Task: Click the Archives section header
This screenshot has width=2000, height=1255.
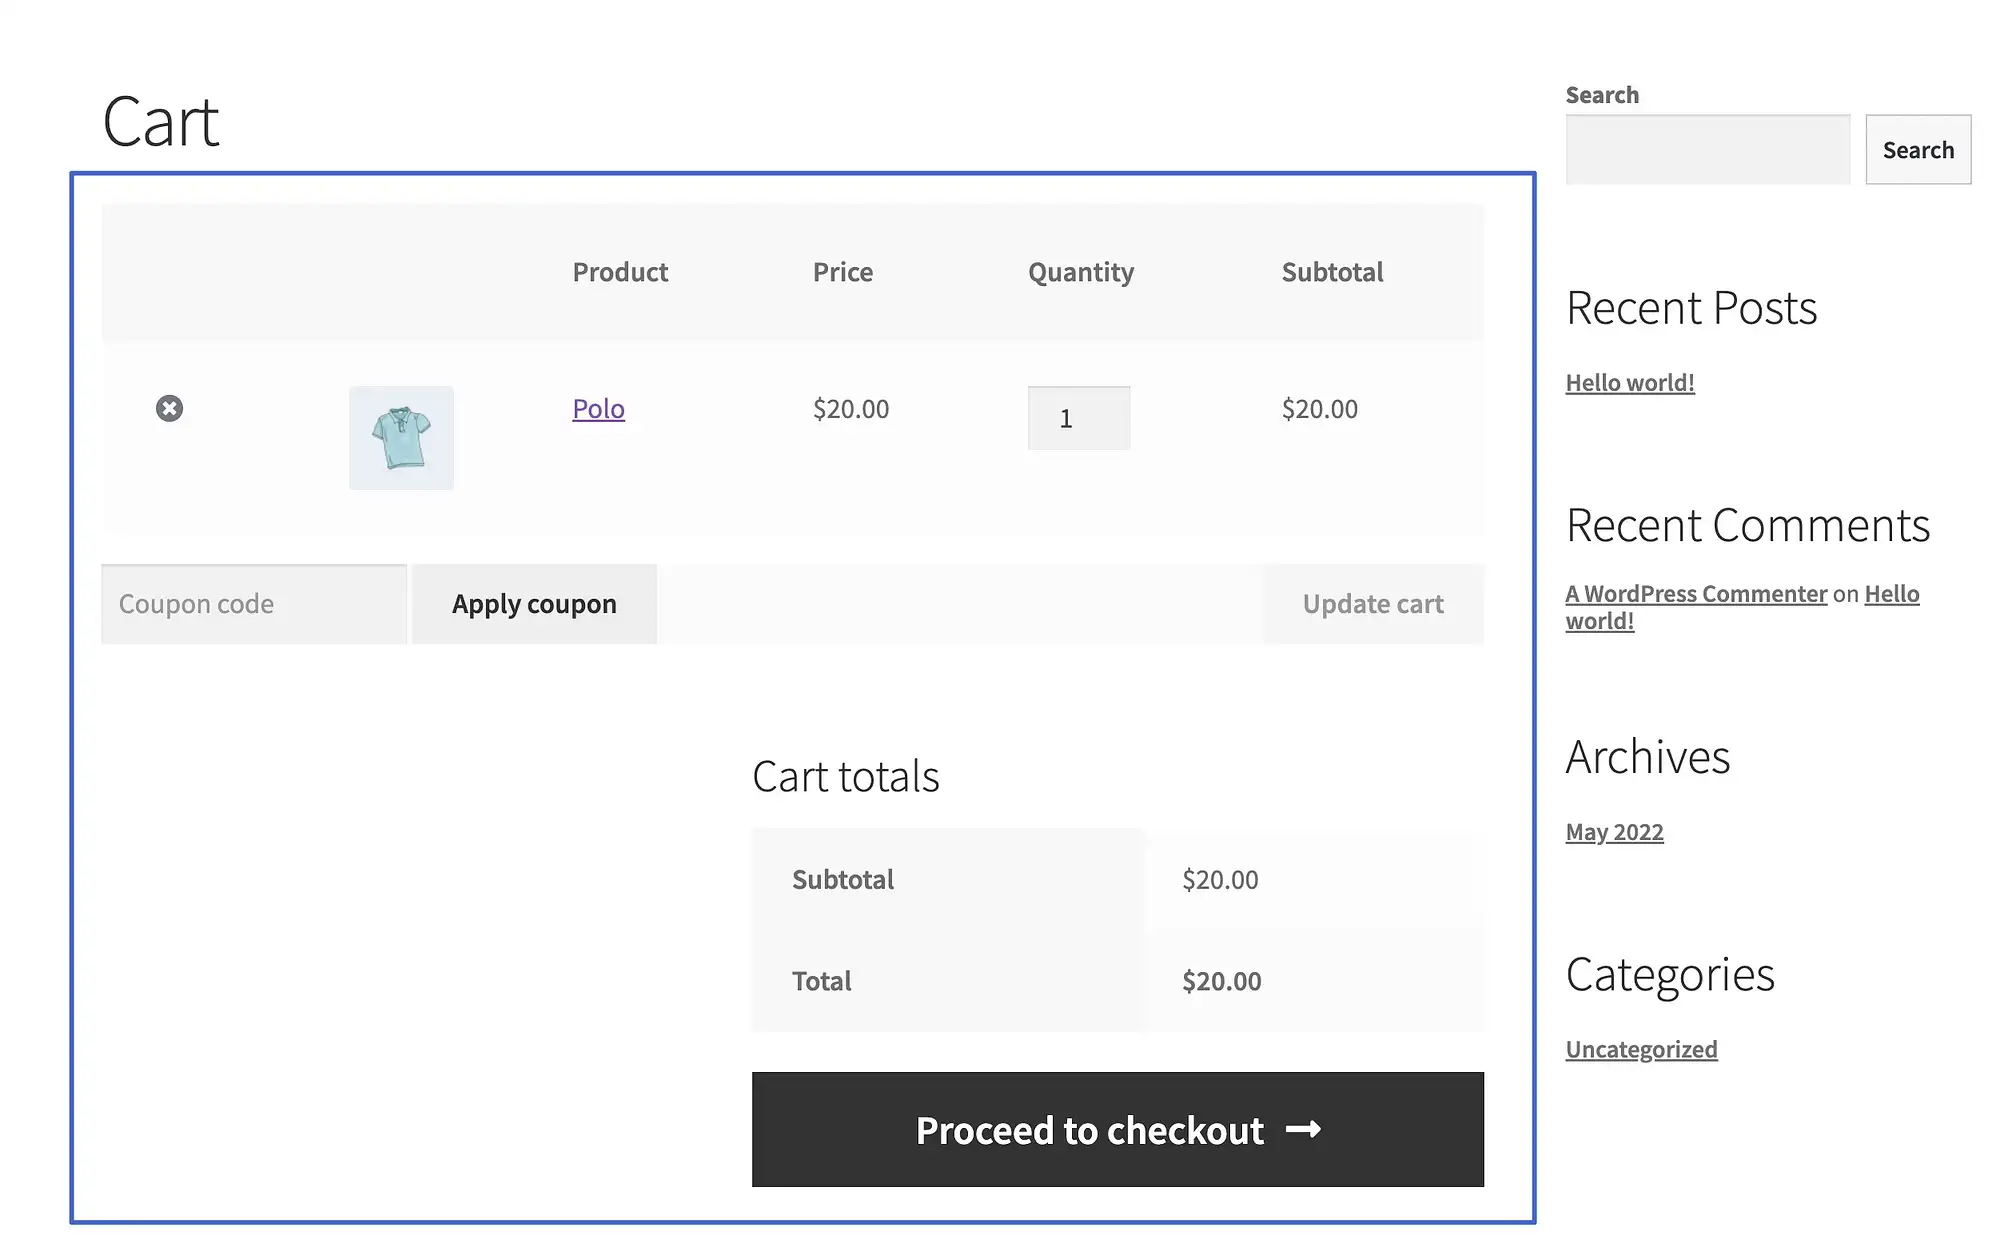Action: tap(1647, 755)
